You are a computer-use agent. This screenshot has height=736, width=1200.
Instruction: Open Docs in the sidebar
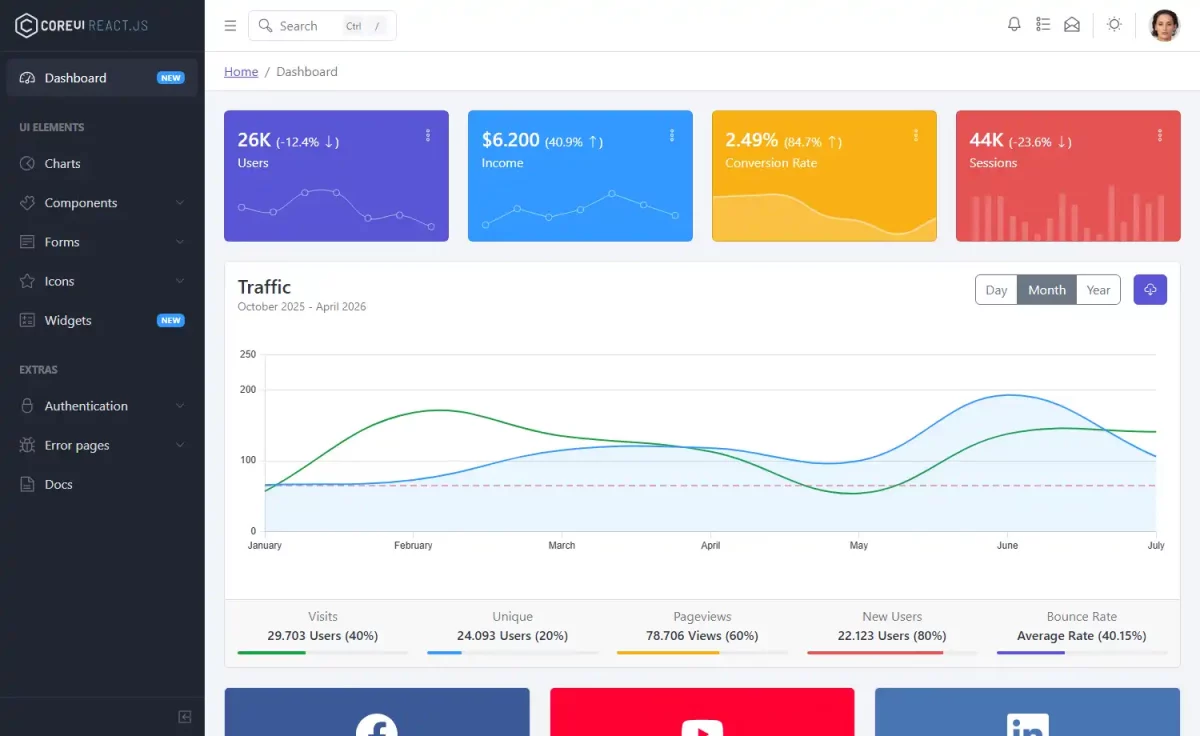pyautogui.click(x=102, y=484)
